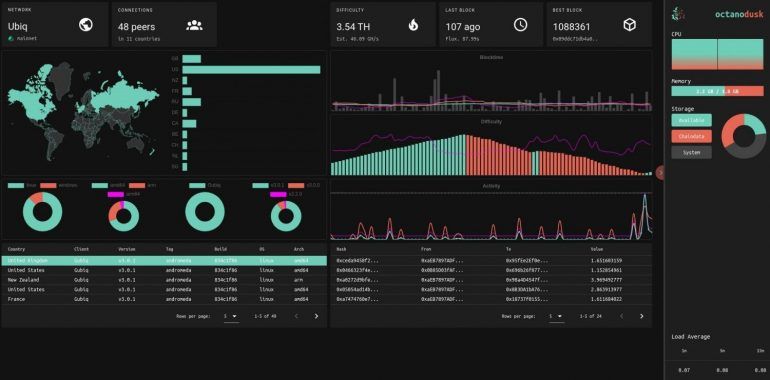Screen dimensions: 770x380
Task: Click the 1m load average value 0.07
Action: 684,371
